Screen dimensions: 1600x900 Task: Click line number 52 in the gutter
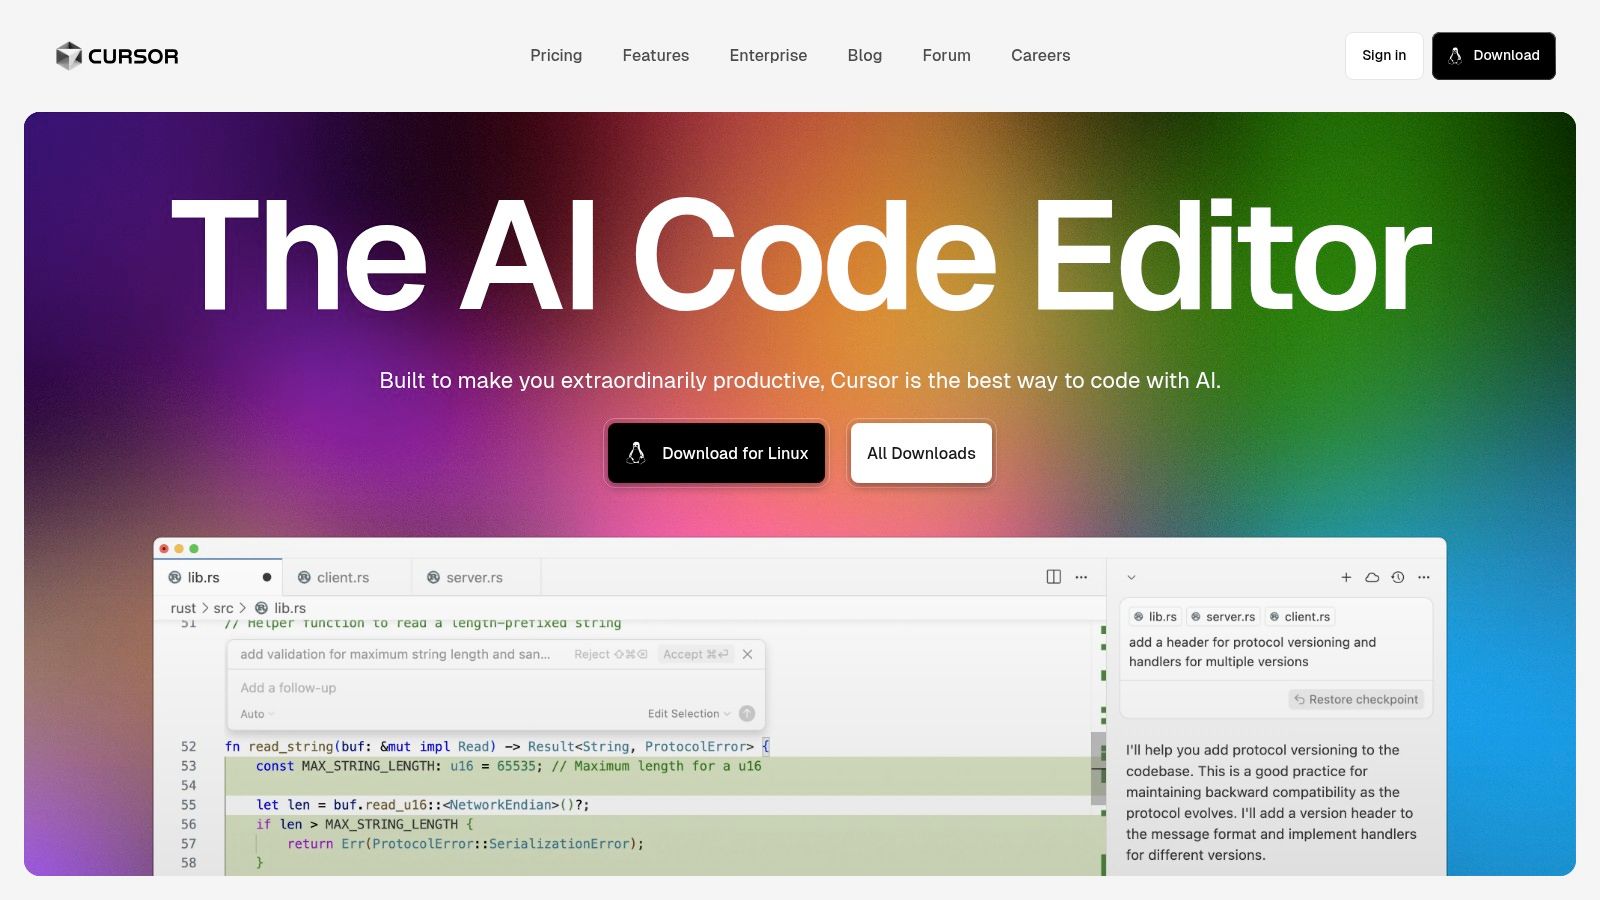click(188, 747)
